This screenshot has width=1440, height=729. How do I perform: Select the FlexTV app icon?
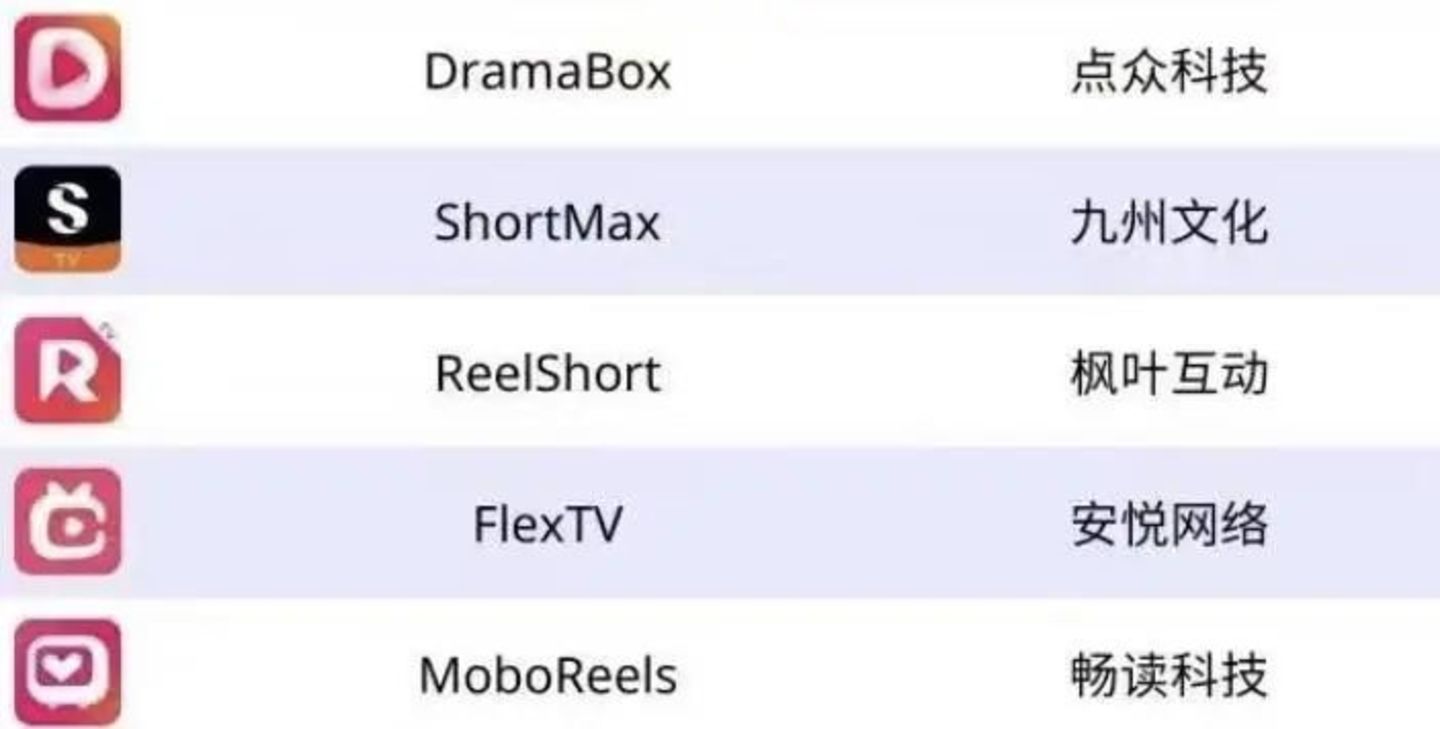(67, 522)
